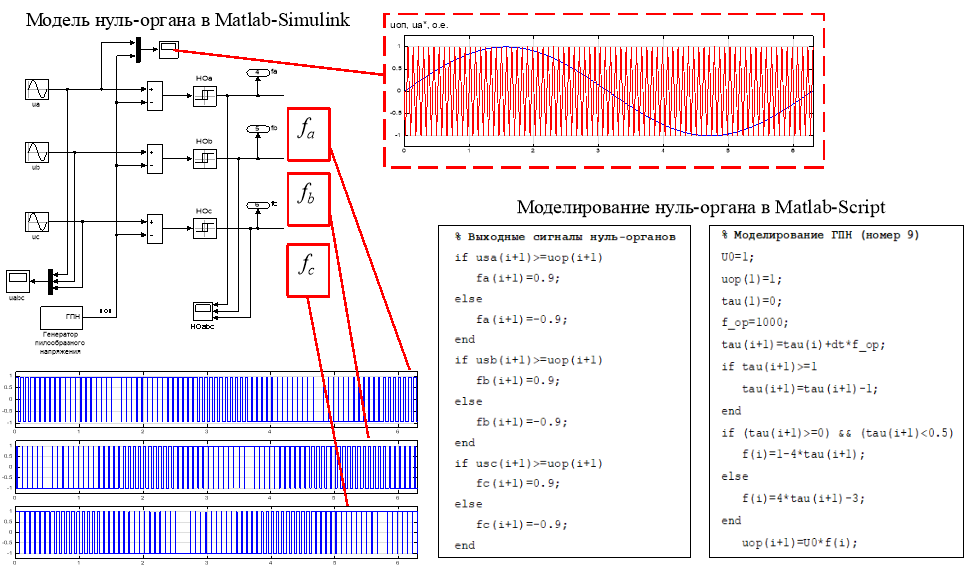Click the fc pulse signal plot
This screenshot has height=571, width=971.
[216, 531]
